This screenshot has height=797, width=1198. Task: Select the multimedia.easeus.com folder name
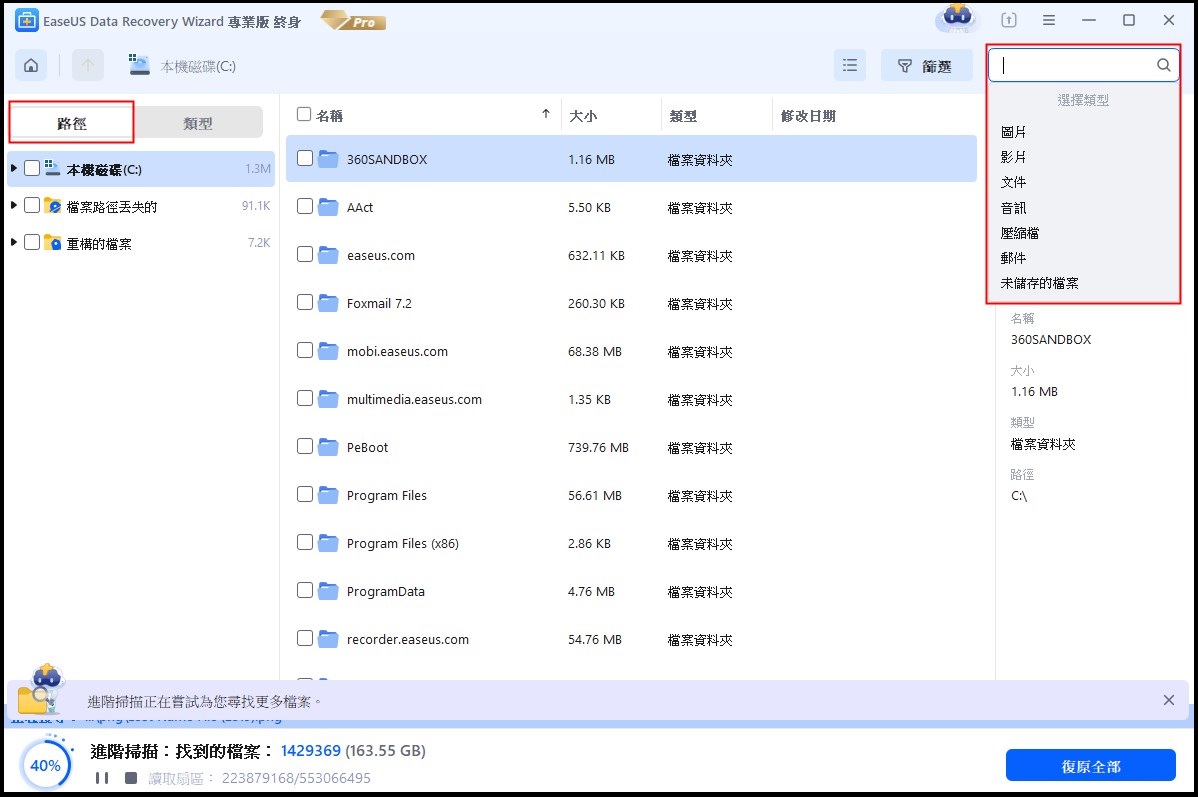click(414, 400)
